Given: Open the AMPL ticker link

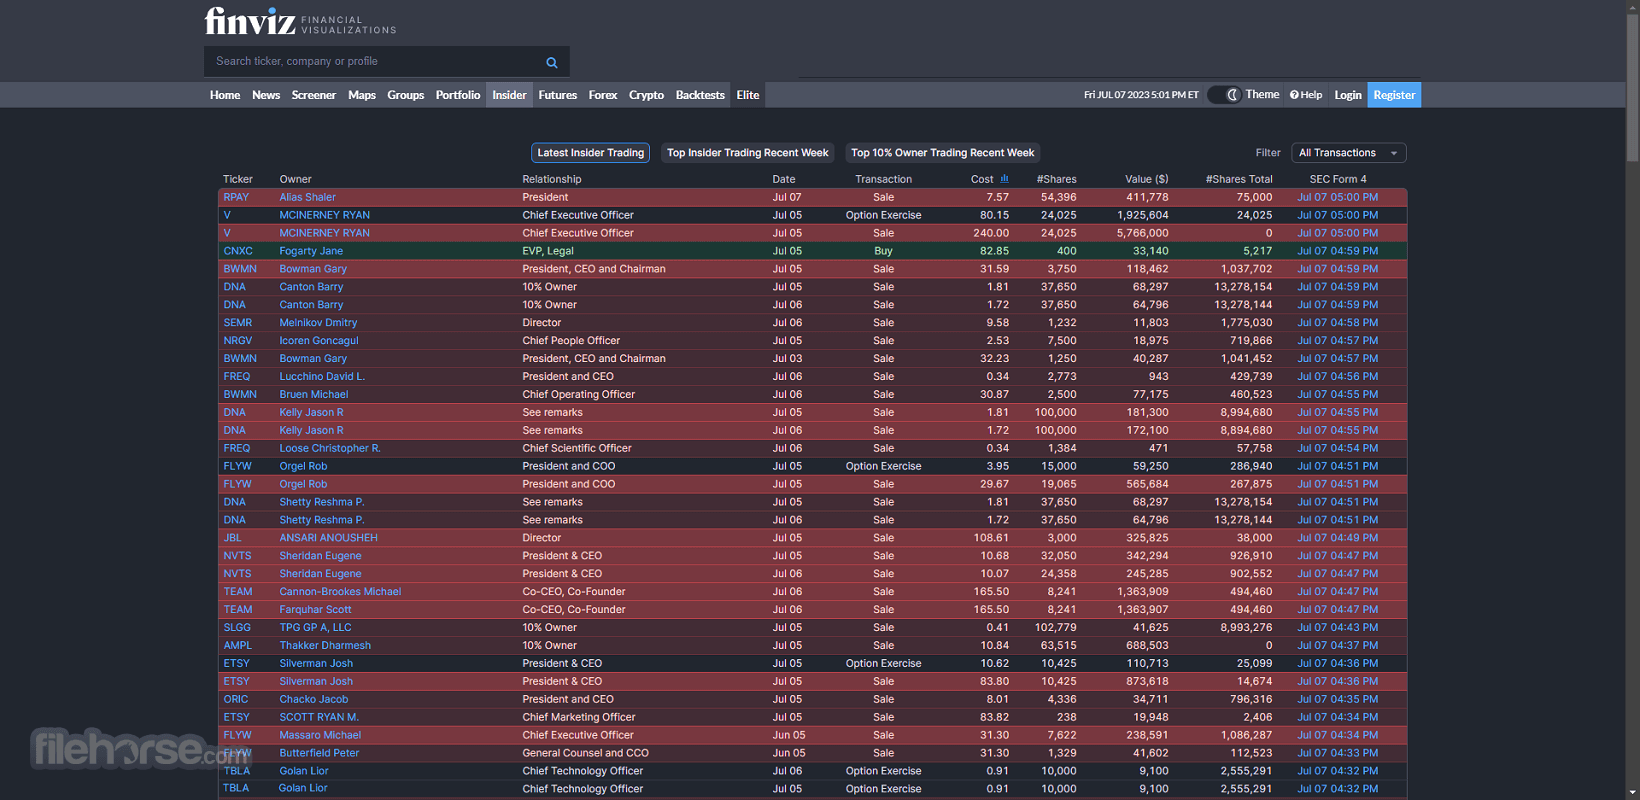Looking at the screenshot, I should pyautogui.click(x=238, y=646).
